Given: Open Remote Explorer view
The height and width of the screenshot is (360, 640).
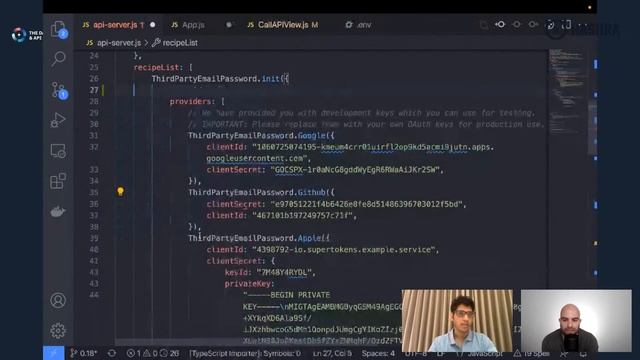Looking at the screenshot, I should [x=58, y=151].
